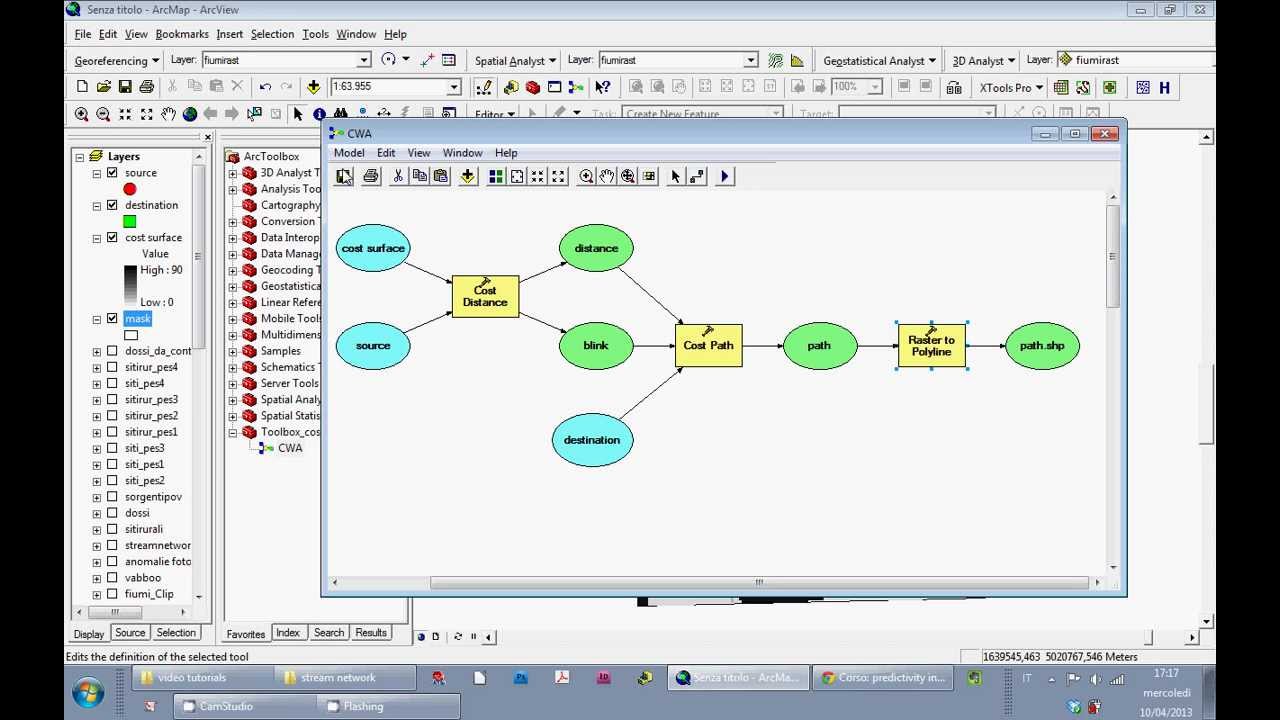1280x720 pixels.
Task: Open the Spatial Analyst dropdown
Action: [515, 61]
